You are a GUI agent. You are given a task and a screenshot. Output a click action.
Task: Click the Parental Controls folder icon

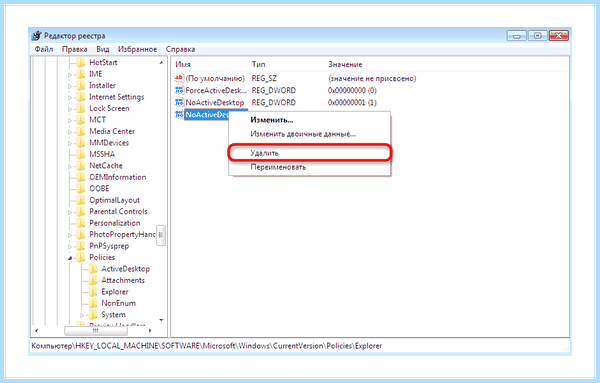[x=81, y=212]
